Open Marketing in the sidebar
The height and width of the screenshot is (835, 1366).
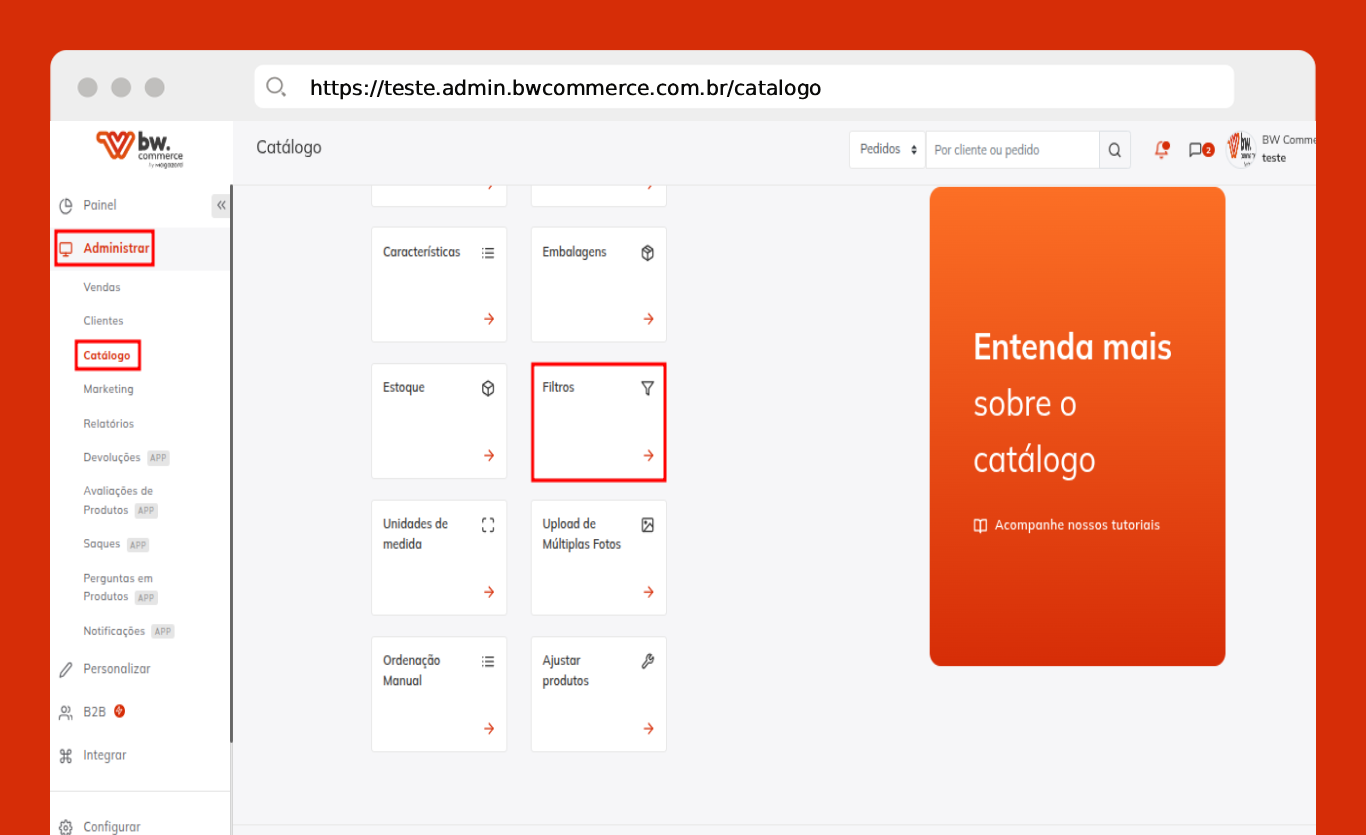[108, 389]
